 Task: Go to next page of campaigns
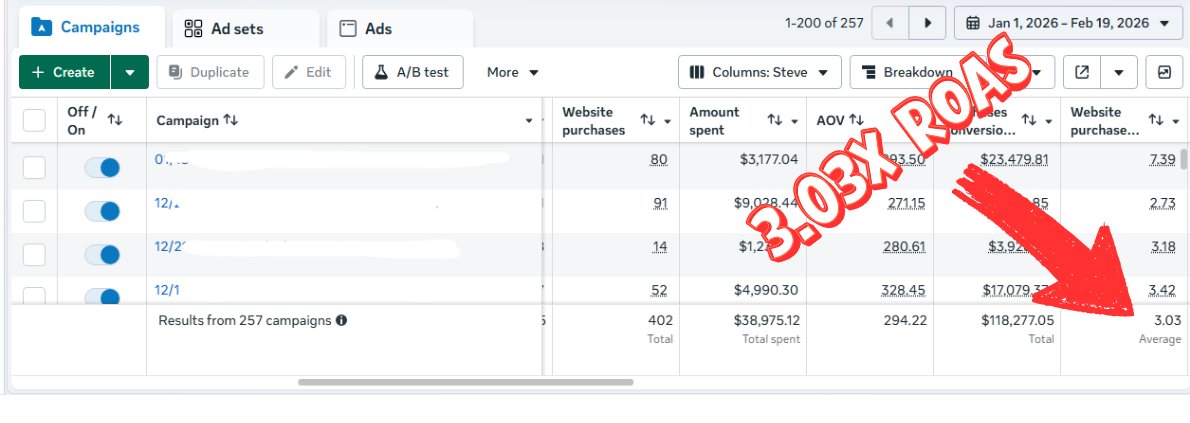click(927, 23)
